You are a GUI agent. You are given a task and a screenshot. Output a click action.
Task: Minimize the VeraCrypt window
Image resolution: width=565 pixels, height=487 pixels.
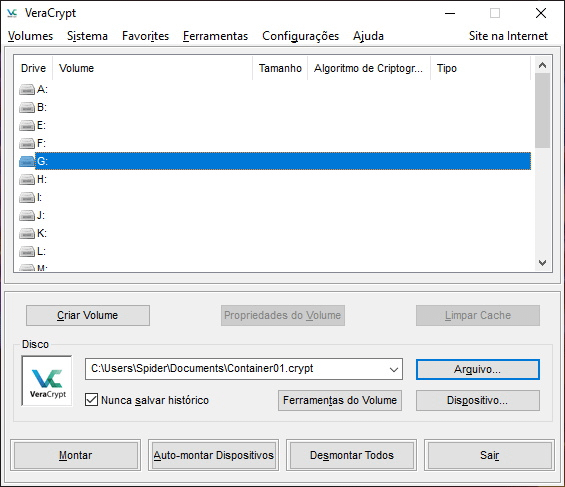[450, 13]
